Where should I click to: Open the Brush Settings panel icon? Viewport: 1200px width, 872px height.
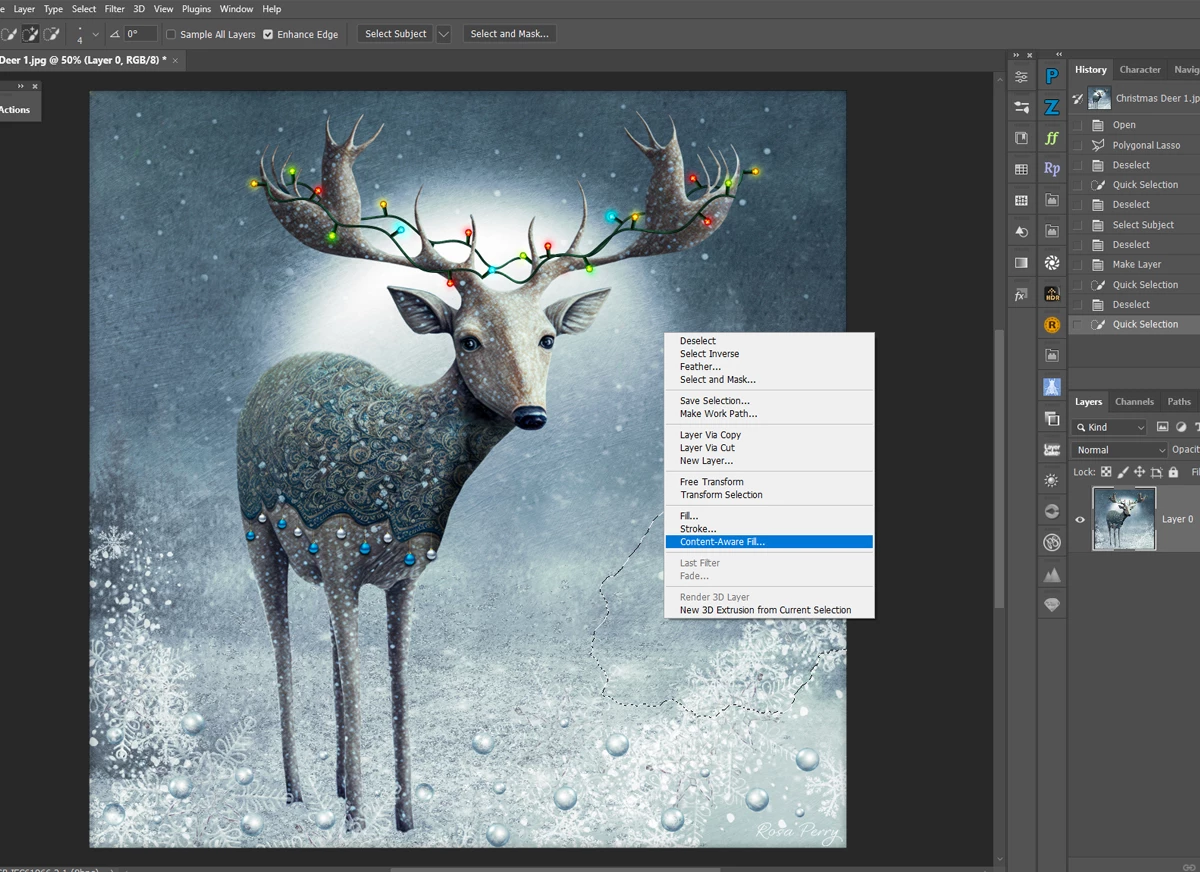click(x=1021, y=107)
